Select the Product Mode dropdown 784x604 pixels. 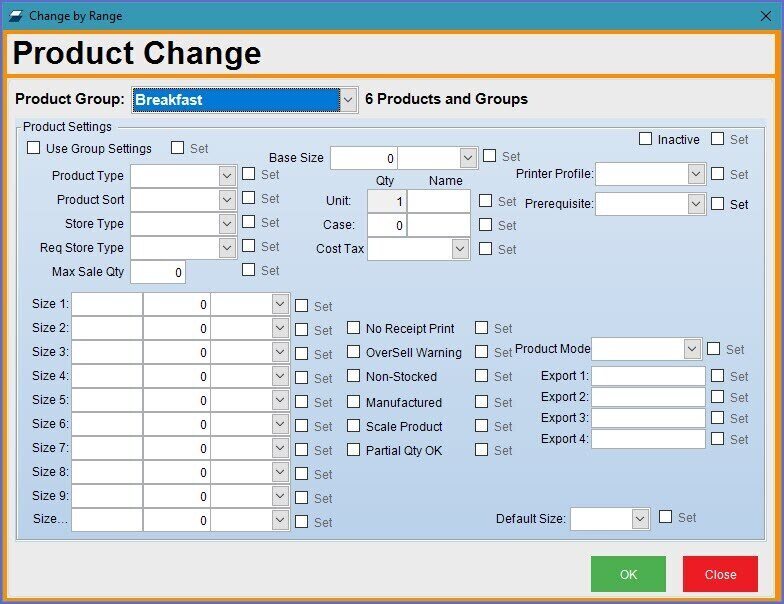tap(692, 349)
